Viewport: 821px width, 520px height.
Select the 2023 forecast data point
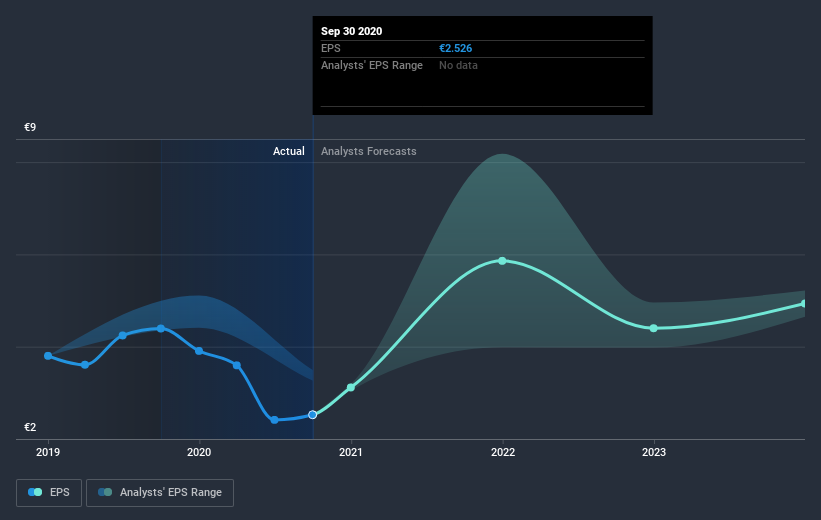pyautogui.click(x=653, y=328)
